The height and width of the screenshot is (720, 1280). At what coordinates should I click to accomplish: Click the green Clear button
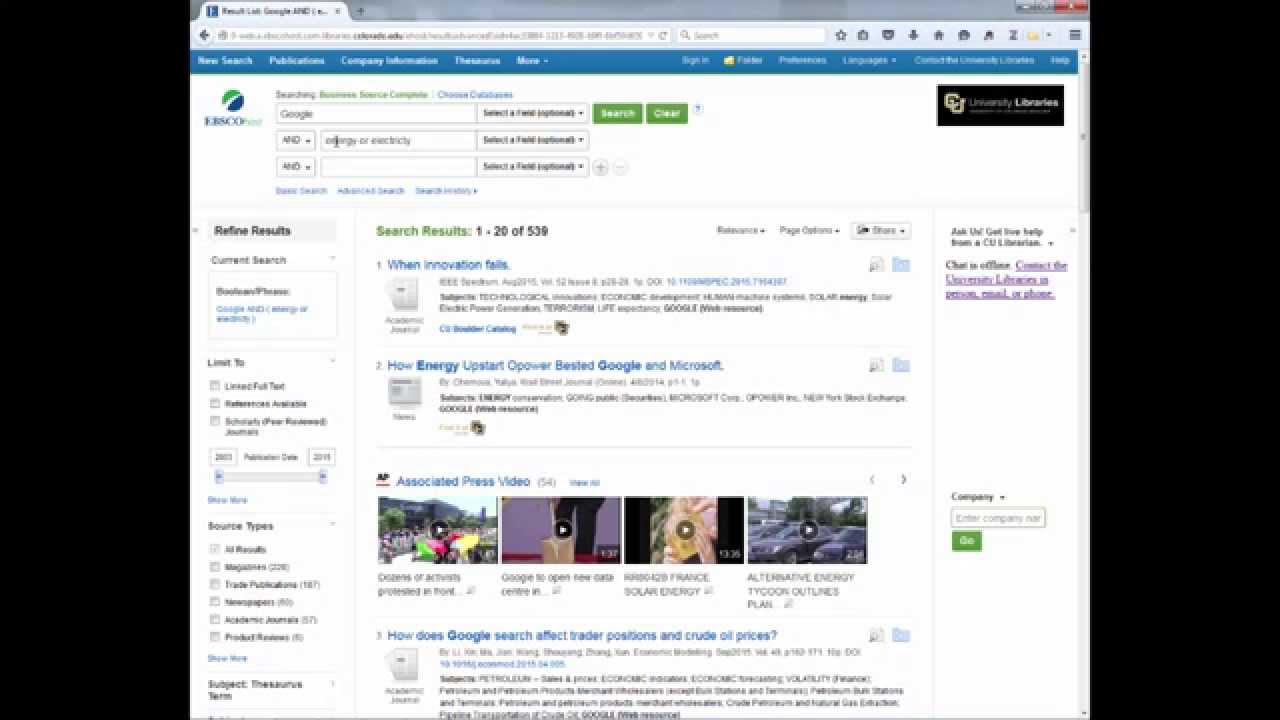(667, 114)
